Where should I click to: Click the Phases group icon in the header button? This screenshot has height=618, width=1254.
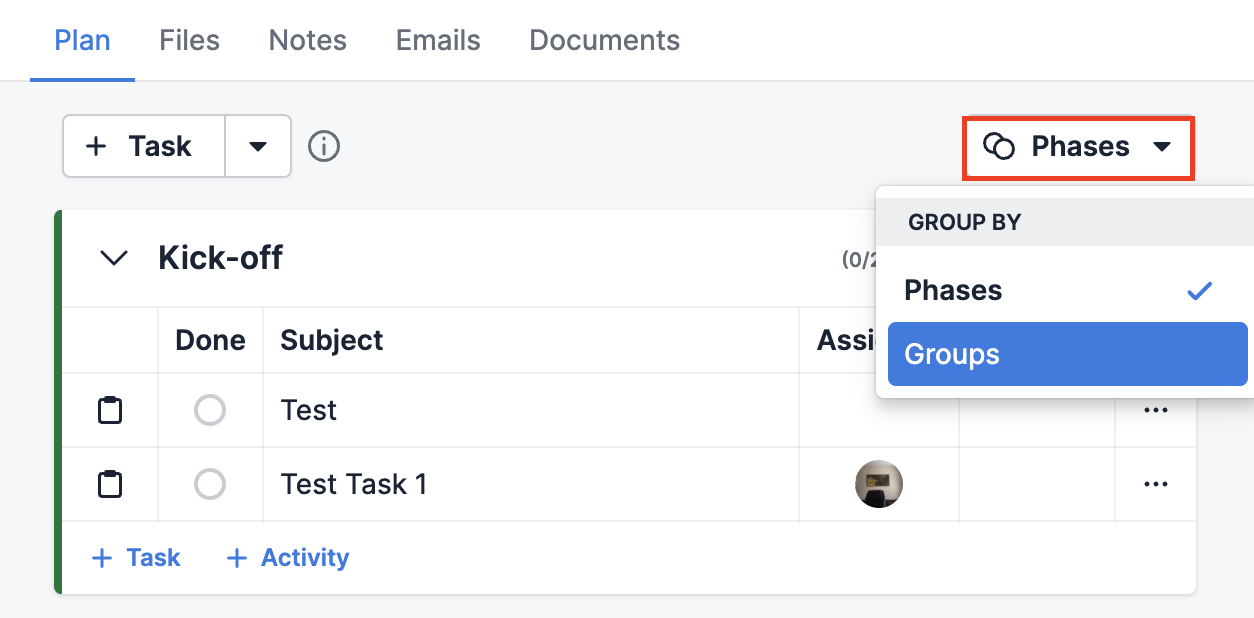pyautogui.click(x=998, y=146)
